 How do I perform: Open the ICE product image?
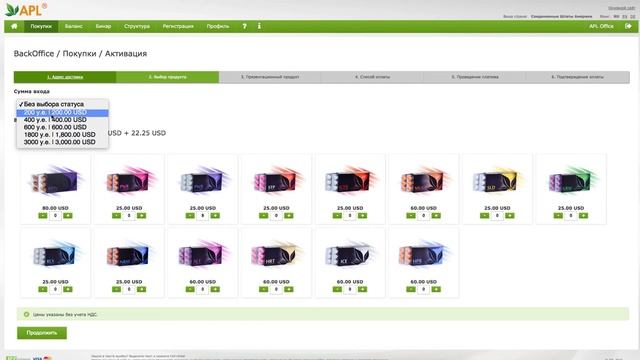click(350, 255)
